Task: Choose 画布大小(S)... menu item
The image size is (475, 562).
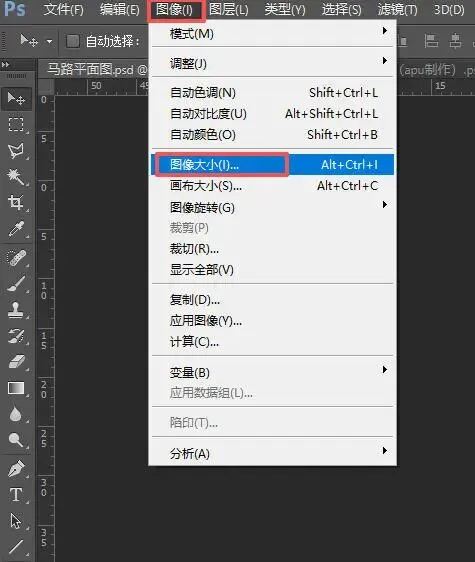Action: tap(272, 186)
